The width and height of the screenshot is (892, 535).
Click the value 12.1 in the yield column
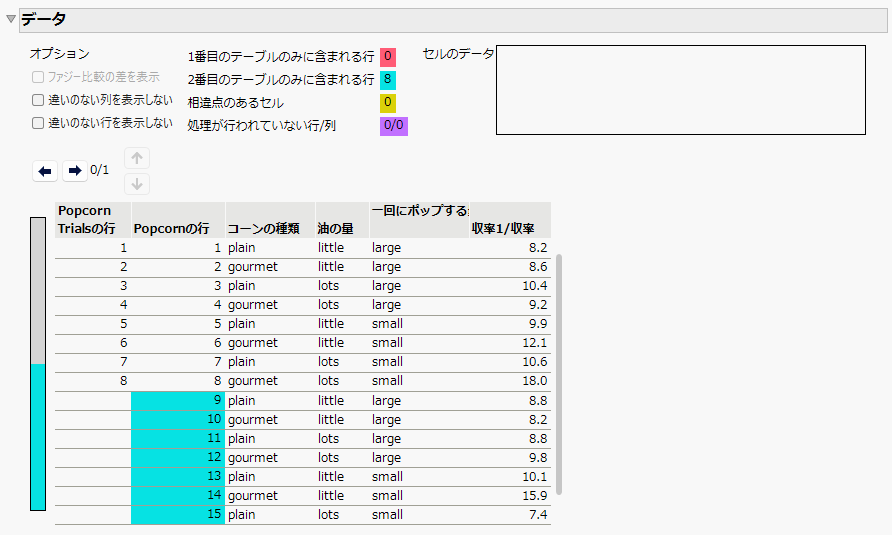535,343
